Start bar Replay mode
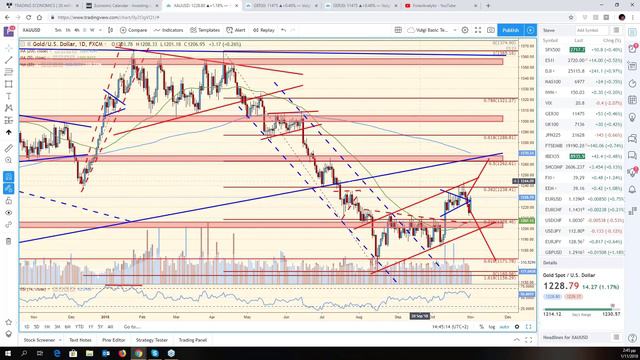The width and height of the screenshot is (640, 360). (x=264, y=30)
